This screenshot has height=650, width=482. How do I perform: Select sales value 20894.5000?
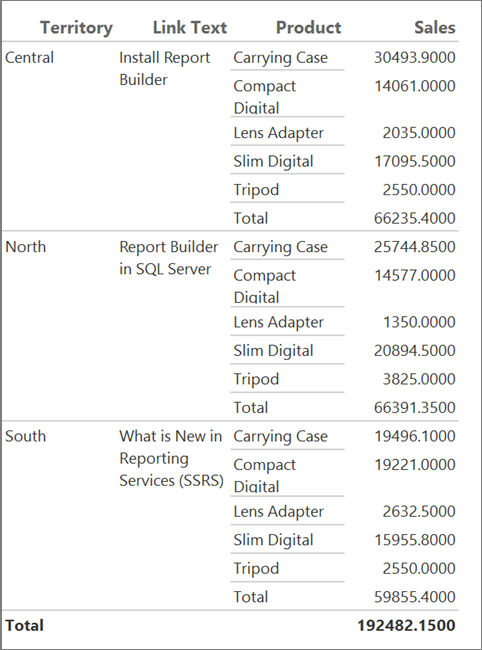click(x=415, y=351)
